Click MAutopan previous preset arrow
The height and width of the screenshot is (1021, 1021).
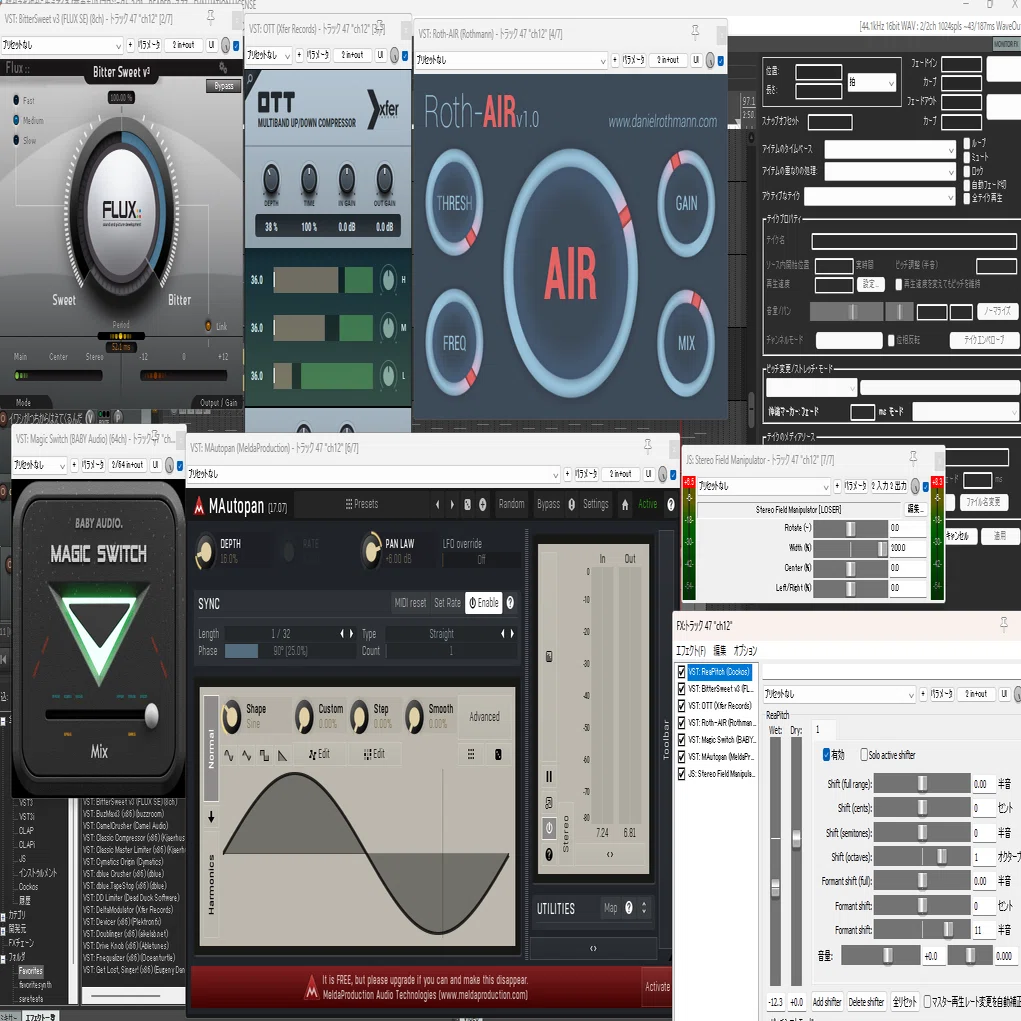point(437,504)
